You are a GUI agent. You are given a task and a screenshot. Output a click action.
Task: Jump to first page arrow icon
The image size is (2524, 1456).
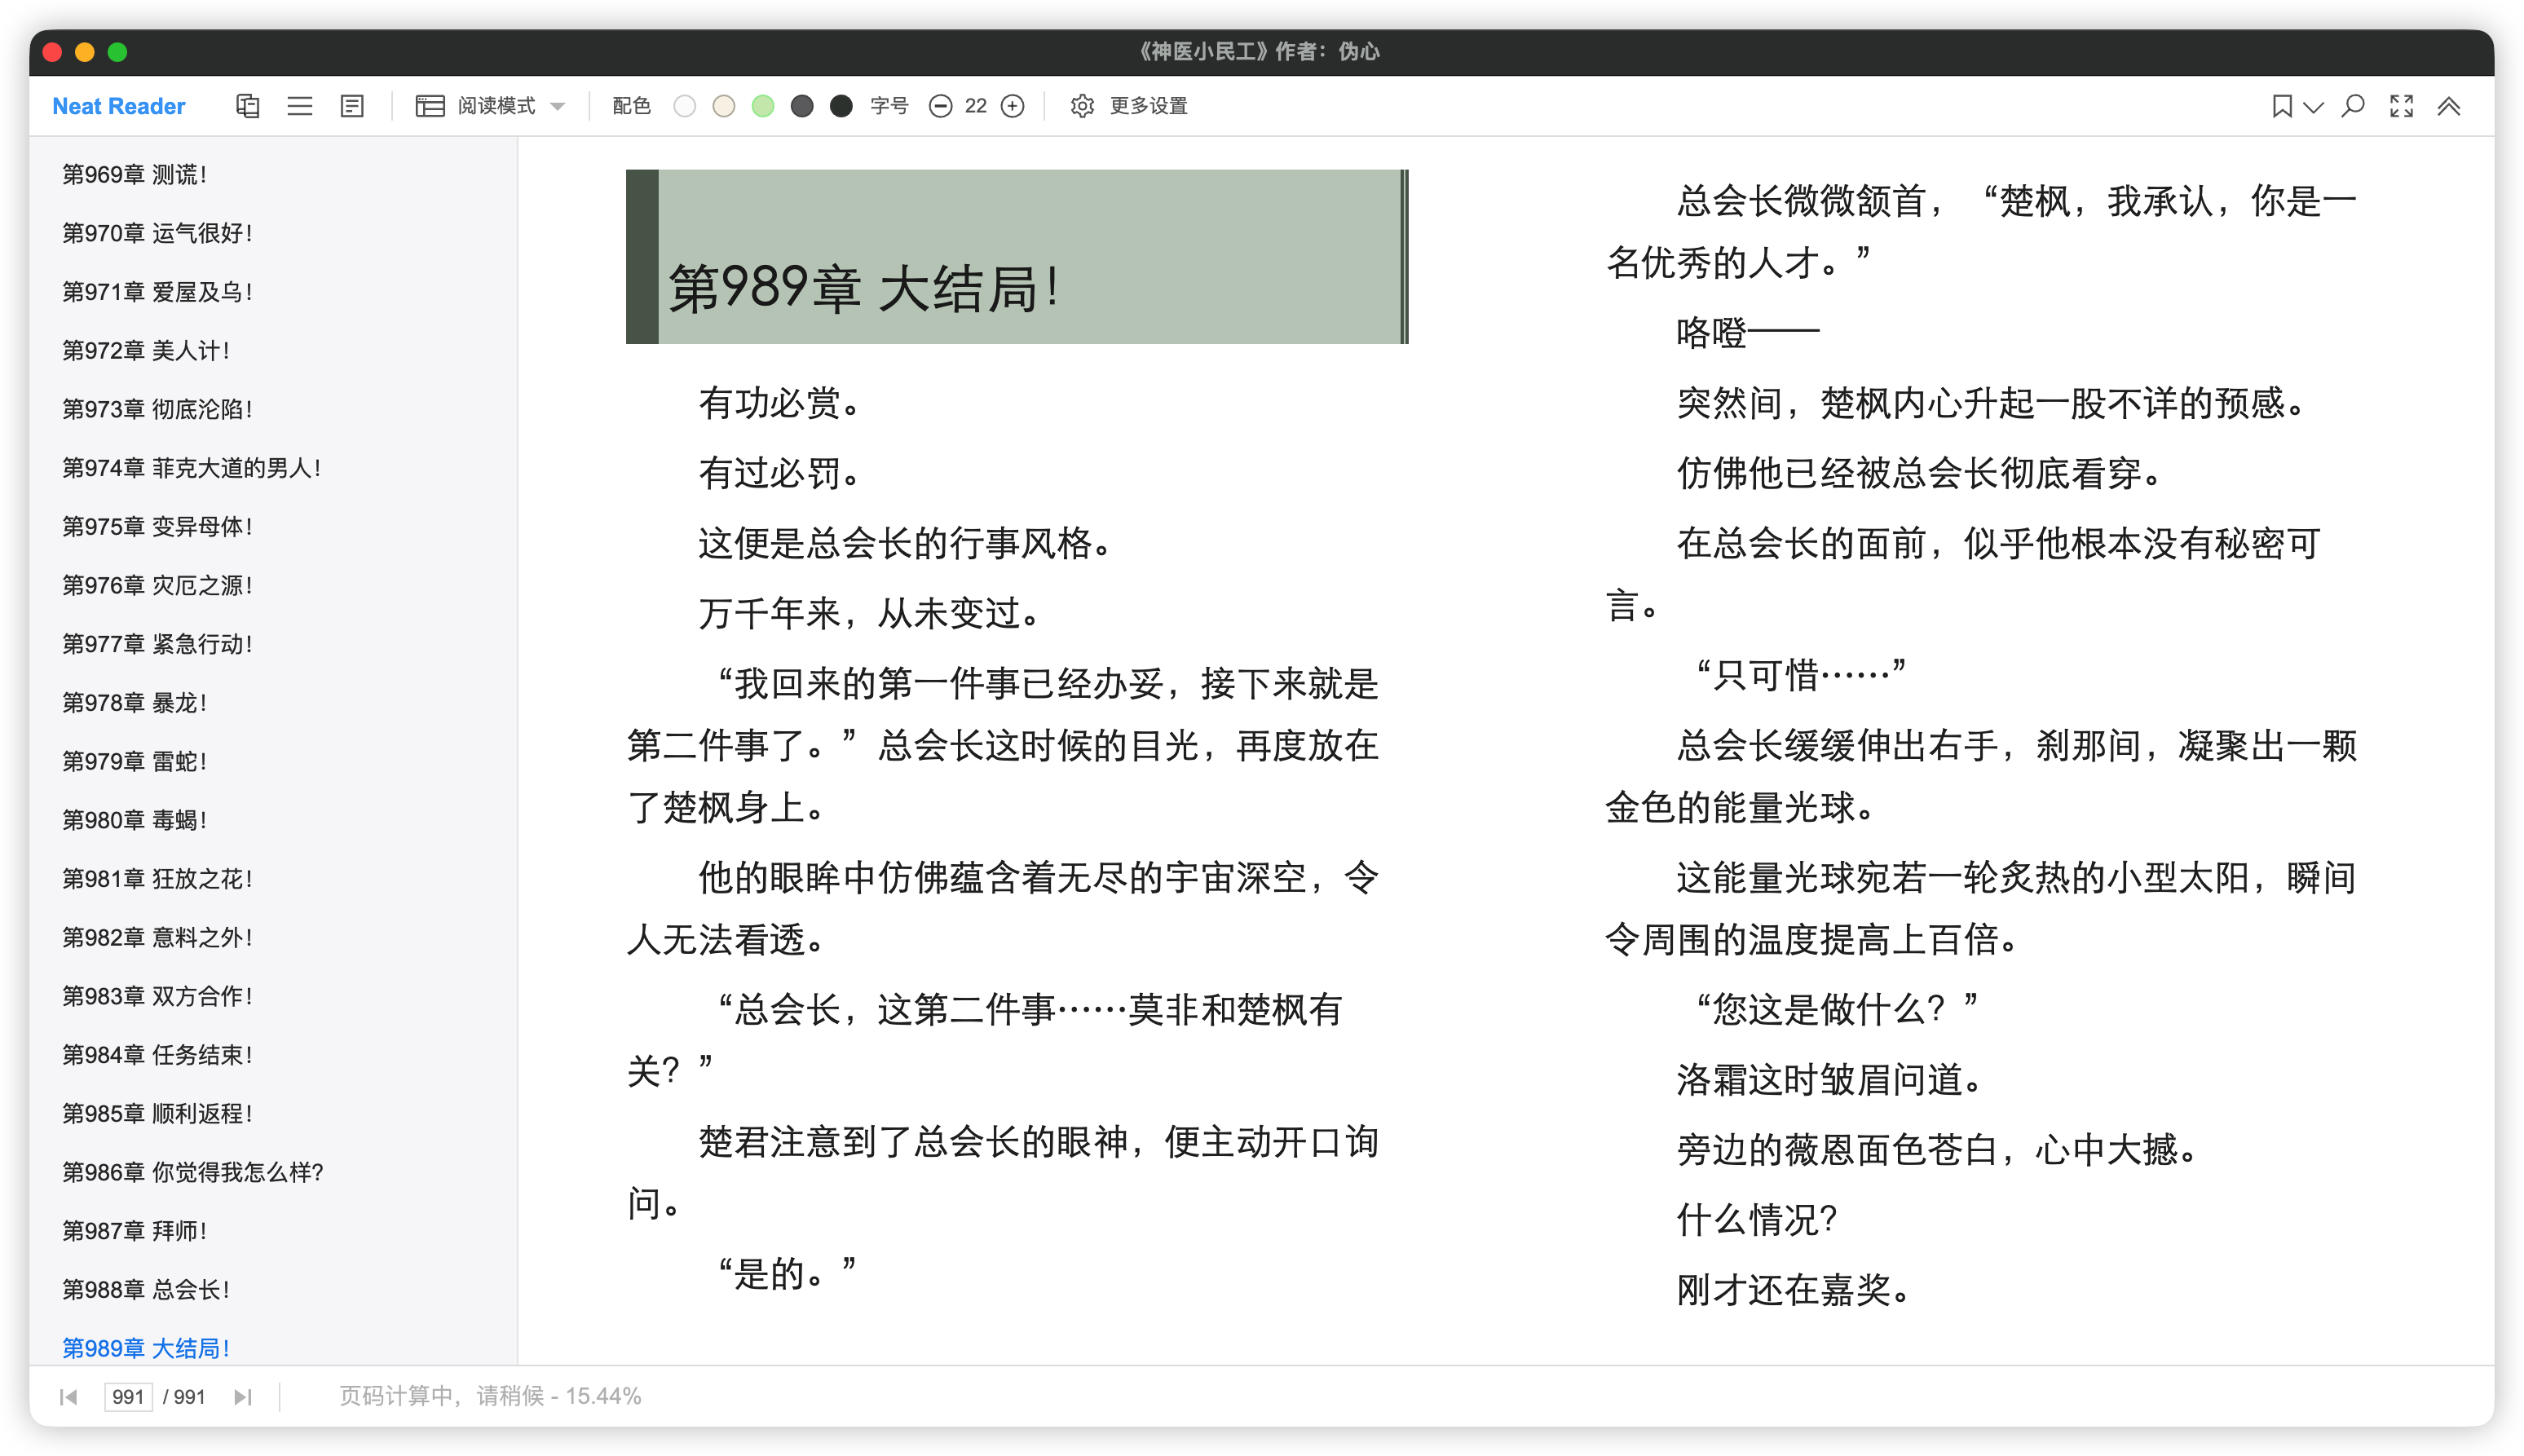click(68, 1396)
